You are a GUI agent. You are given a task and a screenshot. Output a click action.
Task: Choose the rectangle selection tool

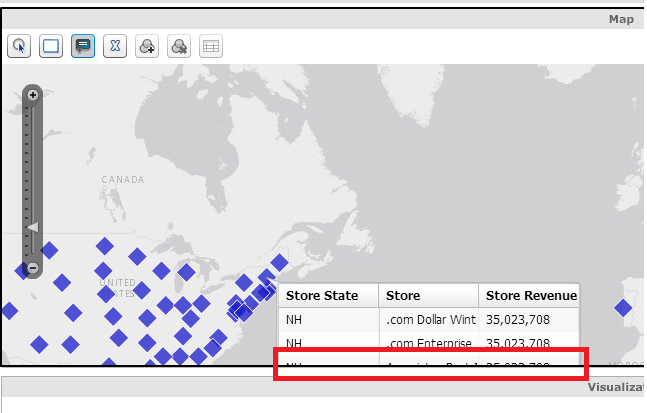(x=51, y=46)
